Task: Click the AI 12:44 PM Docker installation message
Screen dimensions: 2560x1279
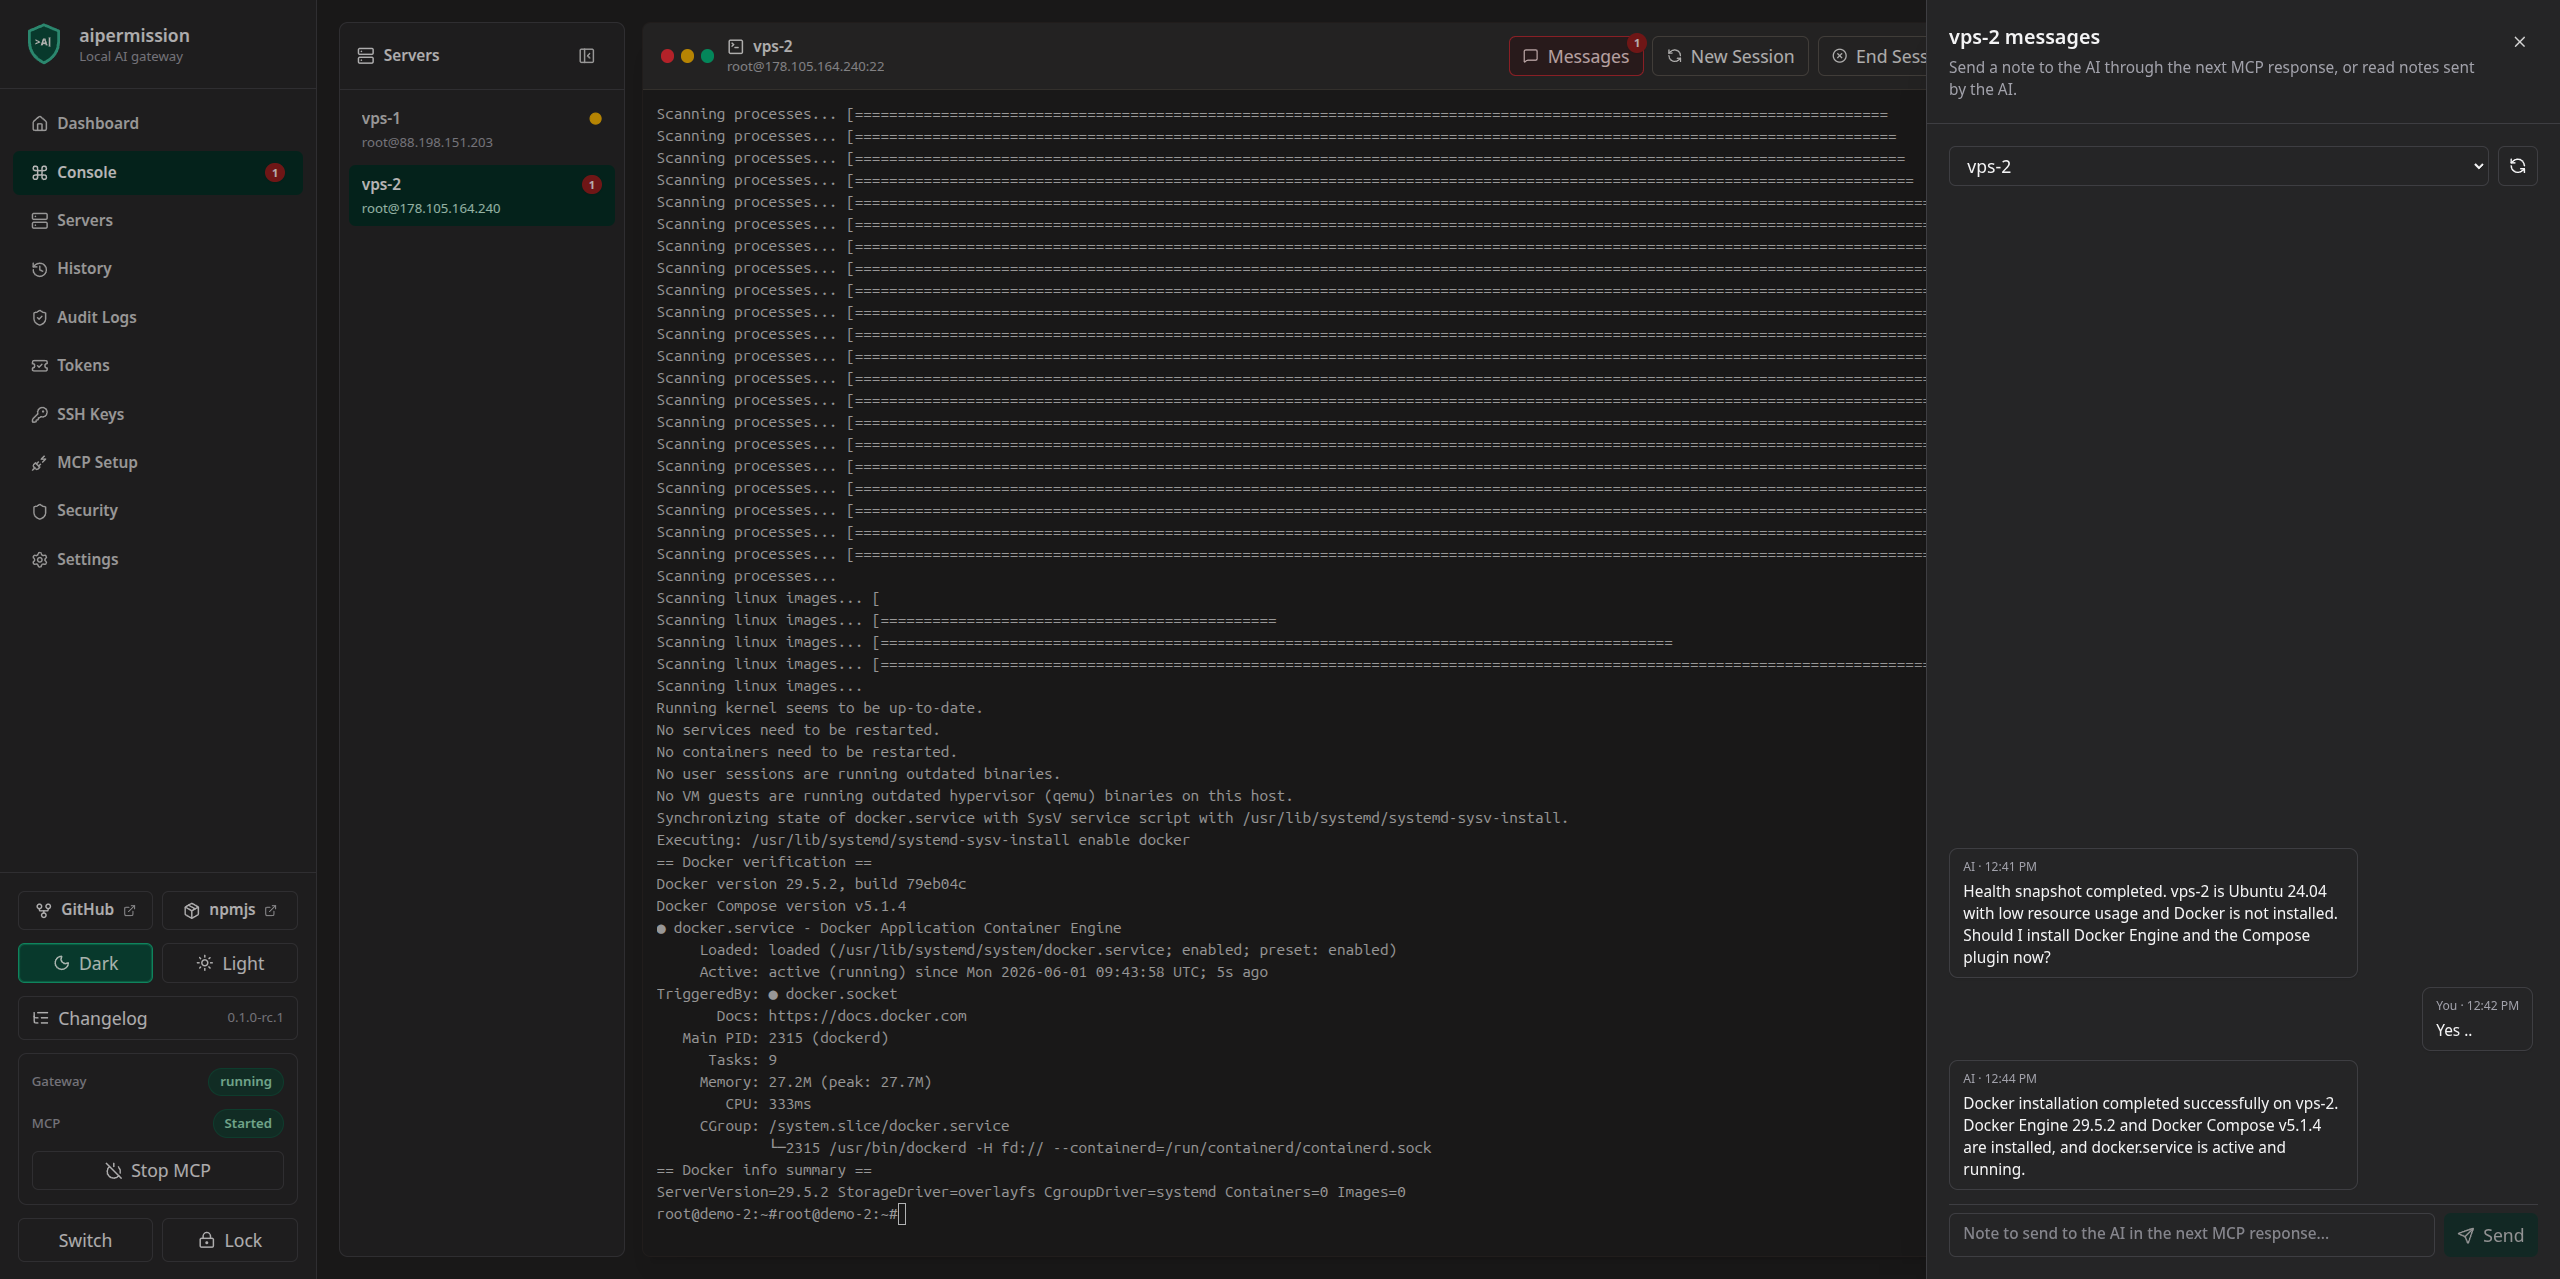Action: (x=2153, y=1125)
